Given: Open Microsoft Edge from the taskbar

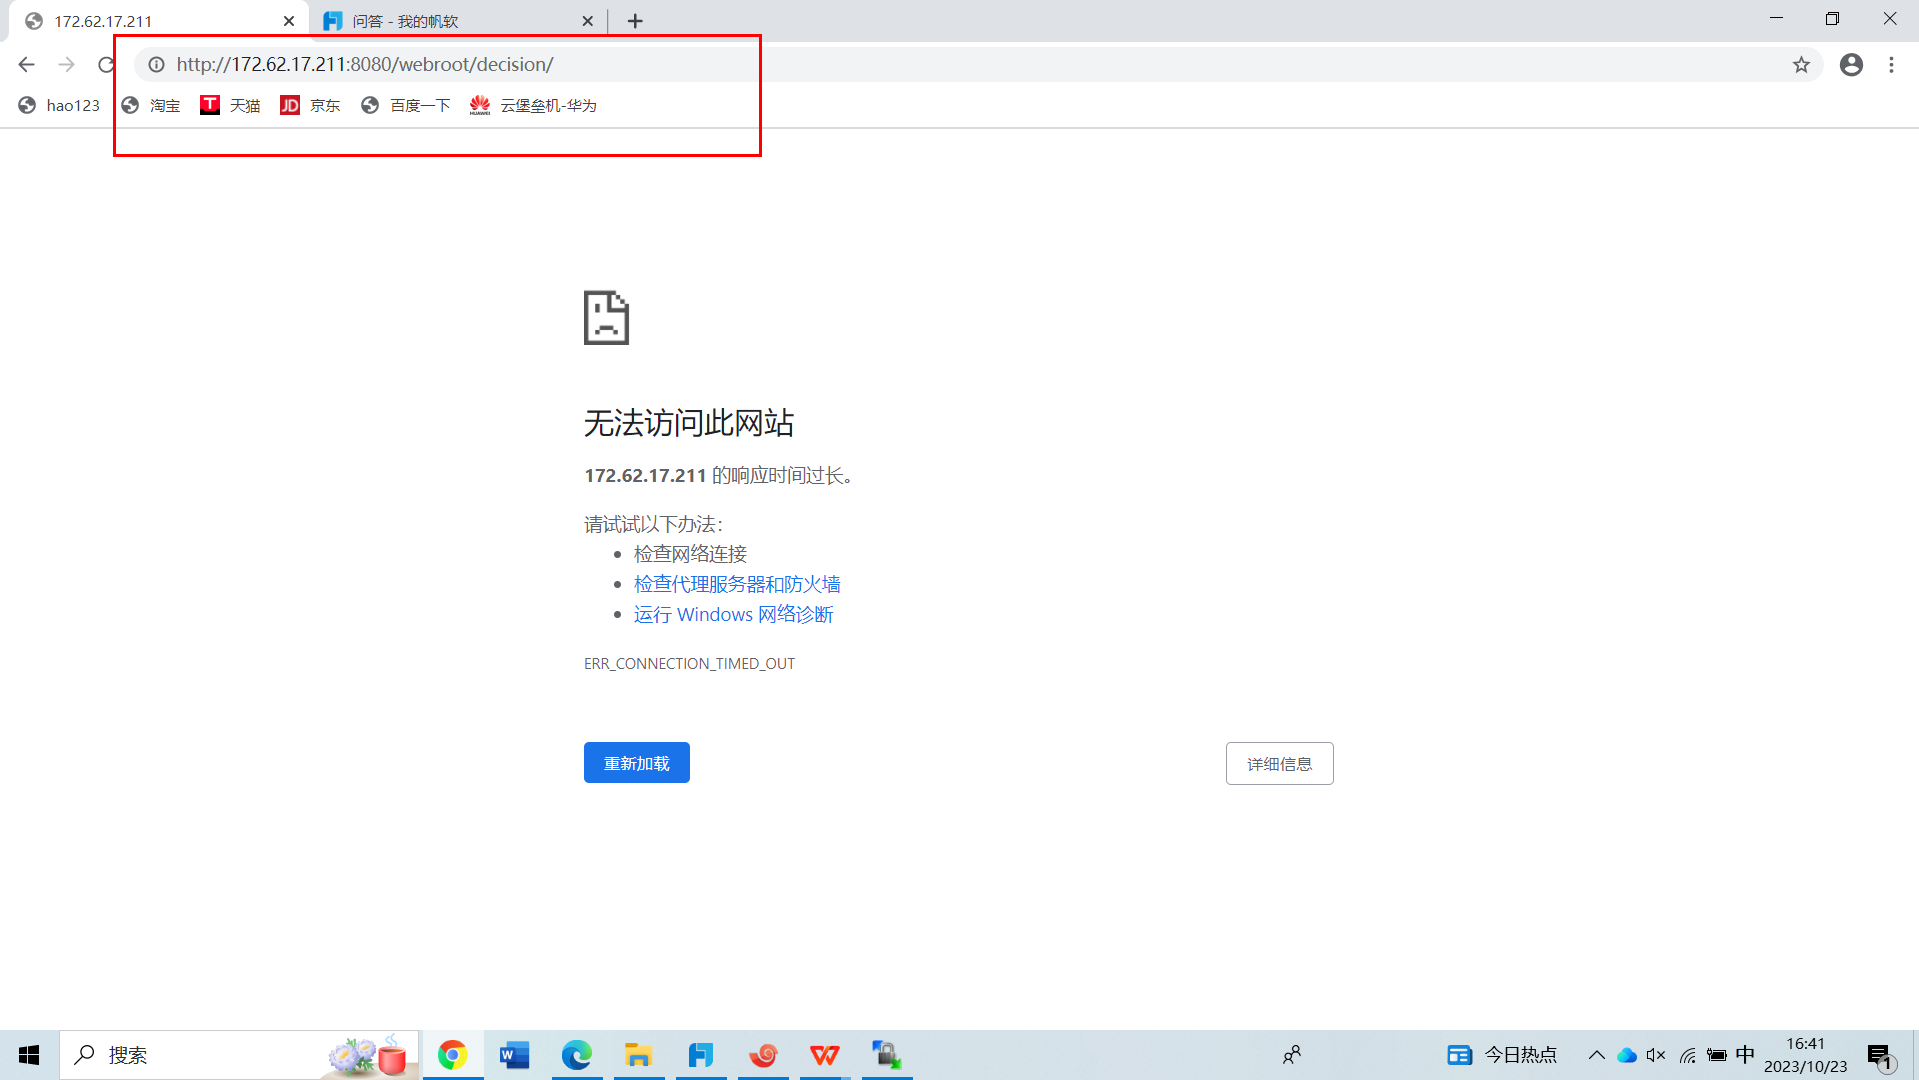Looking at the screenshot, I should (576, 1055).
